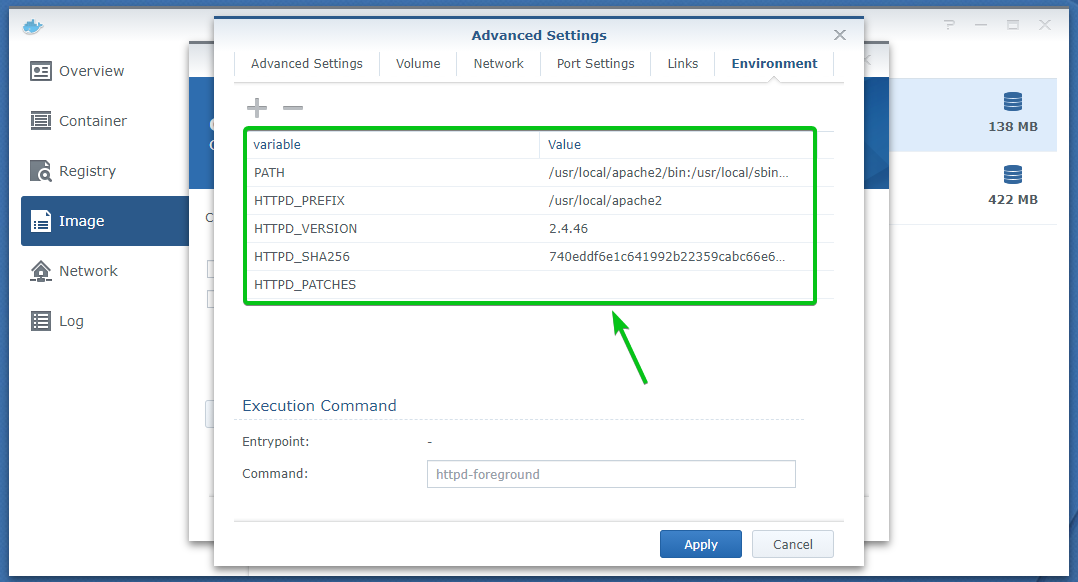Go to the Registry section
This screenshot has width=1078, height=582.
[x=87, y=171]
